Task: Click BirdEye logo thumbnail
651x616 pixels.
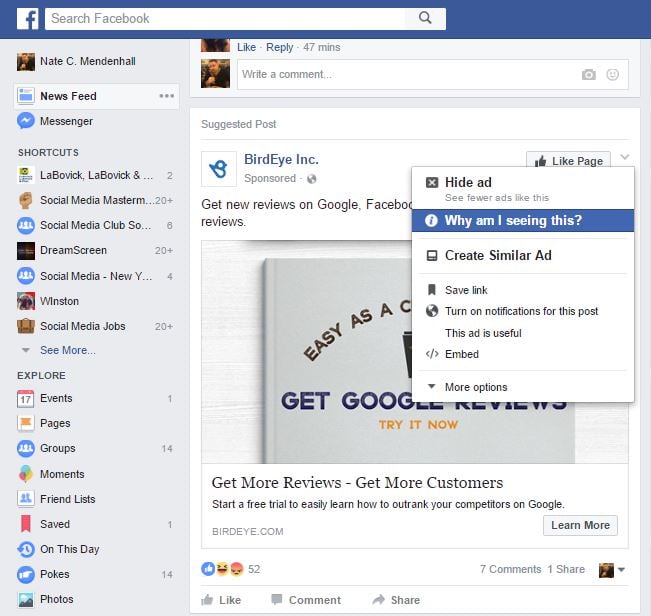Action: click(x=219, y=169)
